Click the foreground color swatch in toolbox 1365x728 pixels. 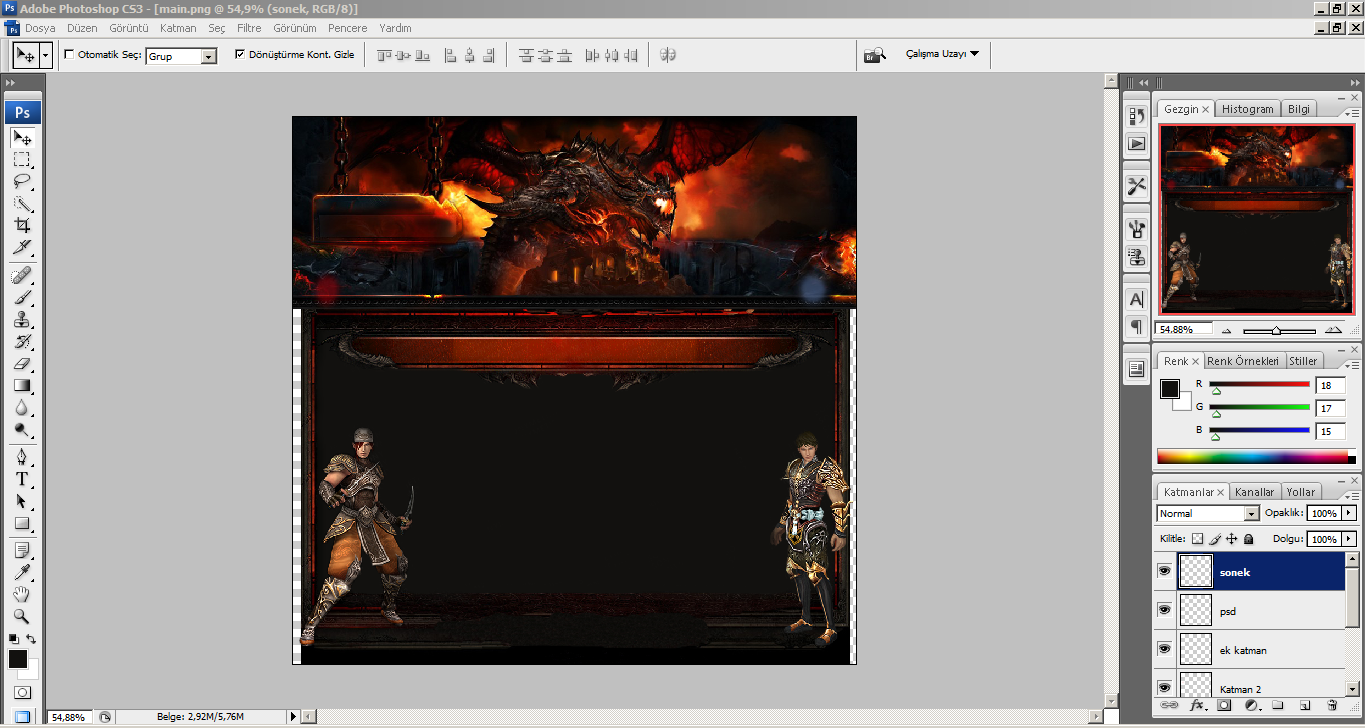tap(18, 659)
